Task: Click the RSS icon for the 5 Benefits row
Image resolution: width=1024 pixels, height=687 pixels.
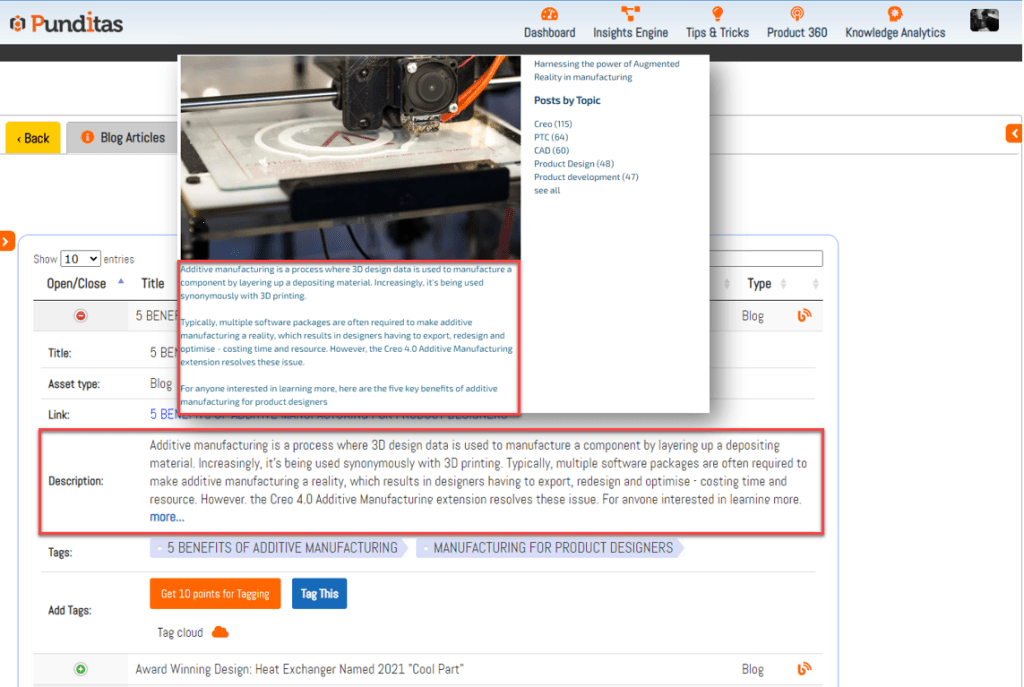Action: click(x=804, y=316)
